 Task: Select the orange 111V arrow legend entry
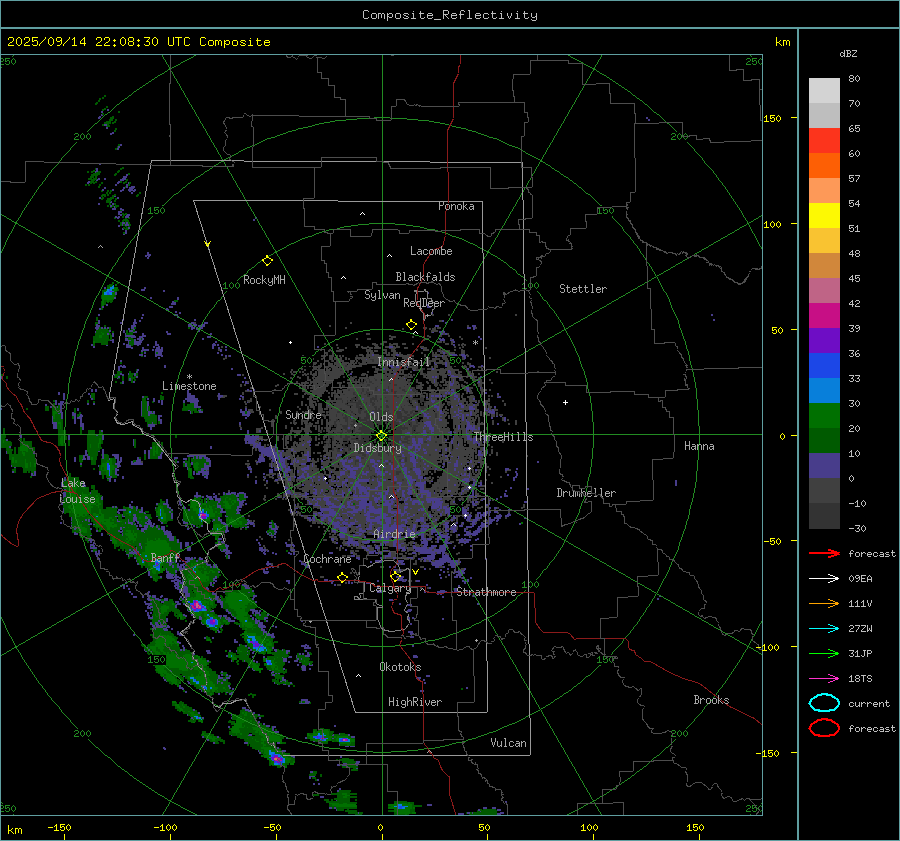click(x=824, y=603)
